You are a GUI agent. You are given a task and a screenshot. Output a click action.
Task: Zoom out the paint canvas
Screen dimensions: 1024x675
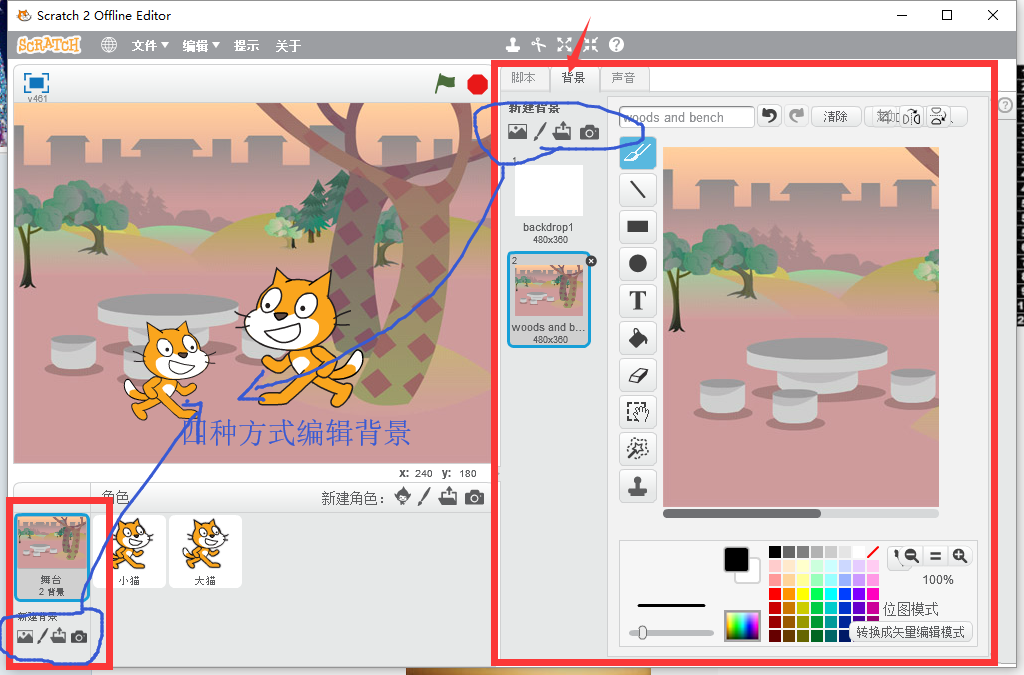point(912,556)
